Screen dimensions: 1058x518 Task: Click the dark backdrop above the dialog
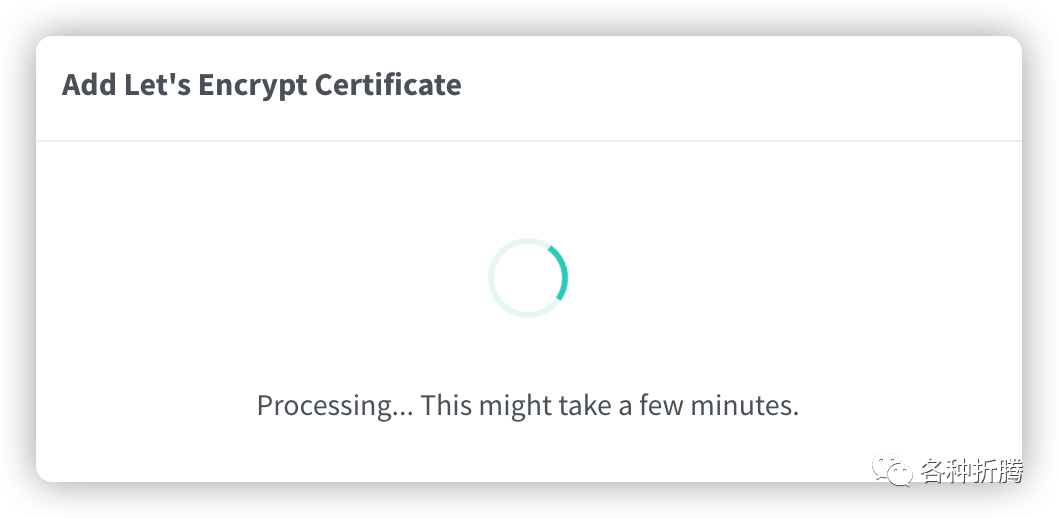[528, 17]
